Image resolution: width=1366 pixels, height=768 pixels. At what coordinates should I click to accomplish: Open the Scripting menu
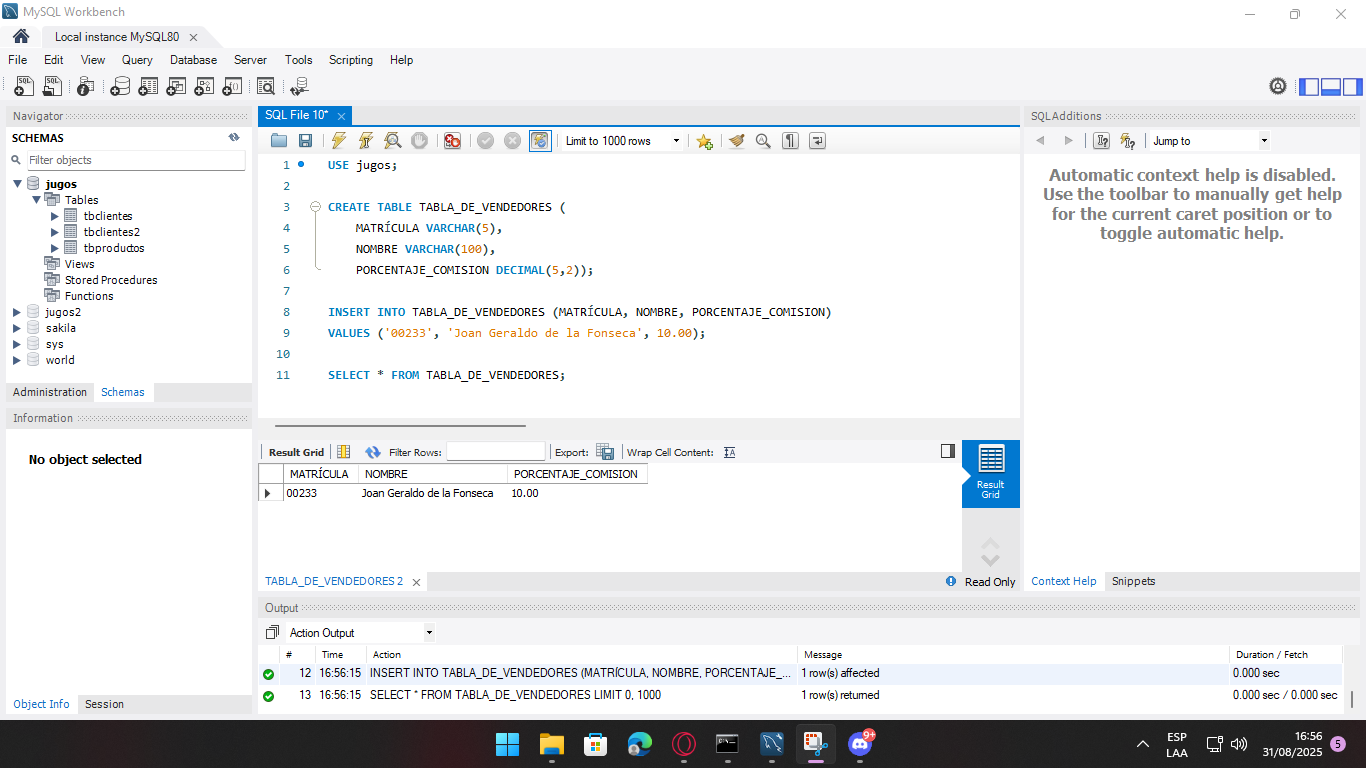pos(351,60)
